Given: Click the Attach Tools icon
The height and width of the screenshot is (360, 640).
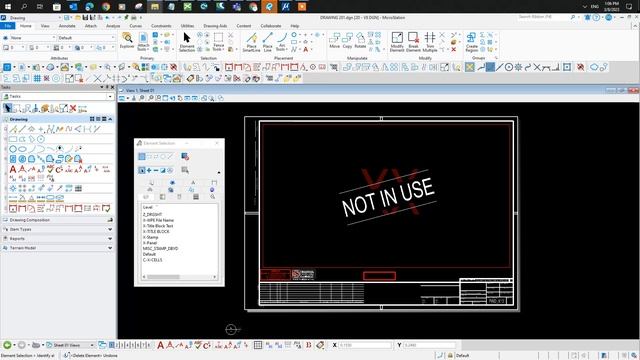Looking at the screenshot, I should (143, 42).
